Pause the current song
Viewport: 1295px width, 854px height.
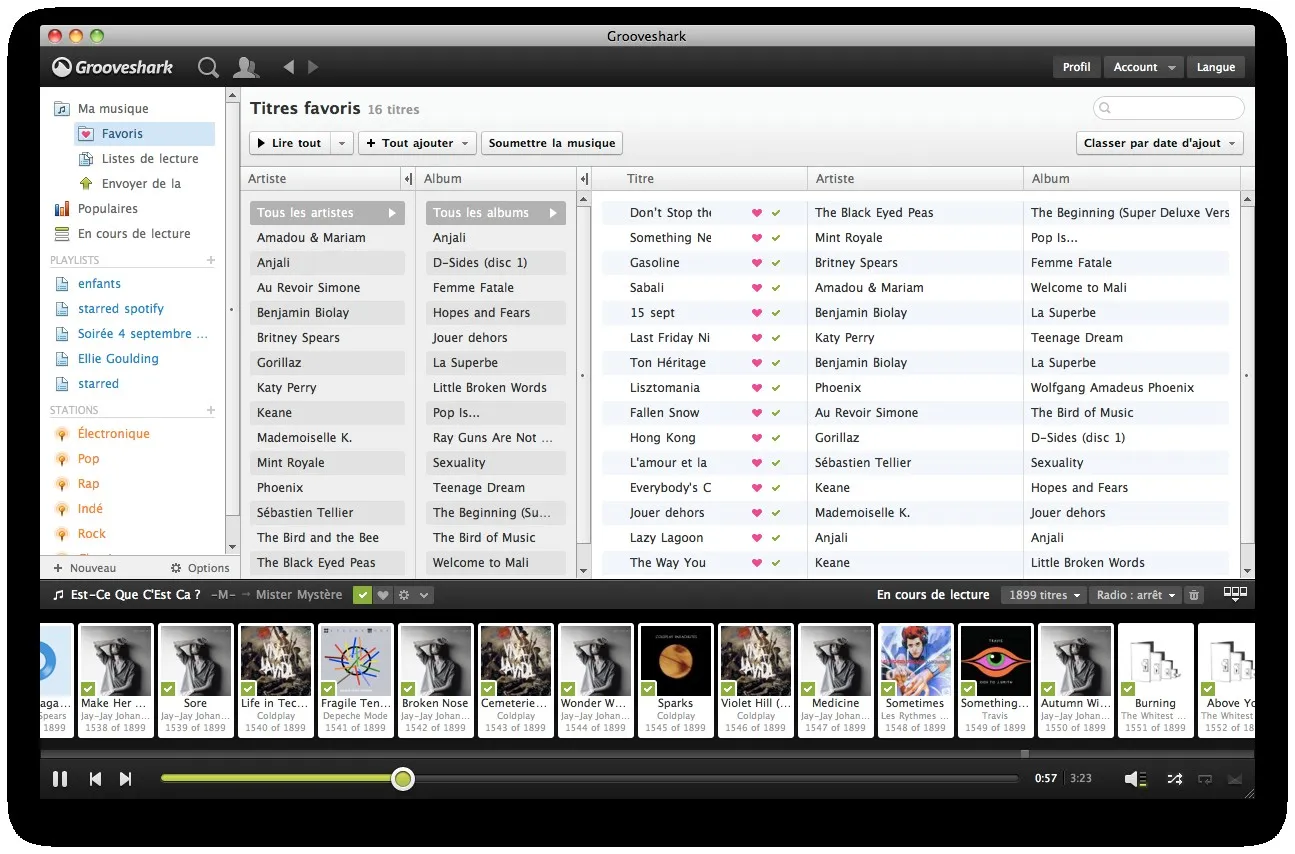pyautogui.click(x=60, y=779)
